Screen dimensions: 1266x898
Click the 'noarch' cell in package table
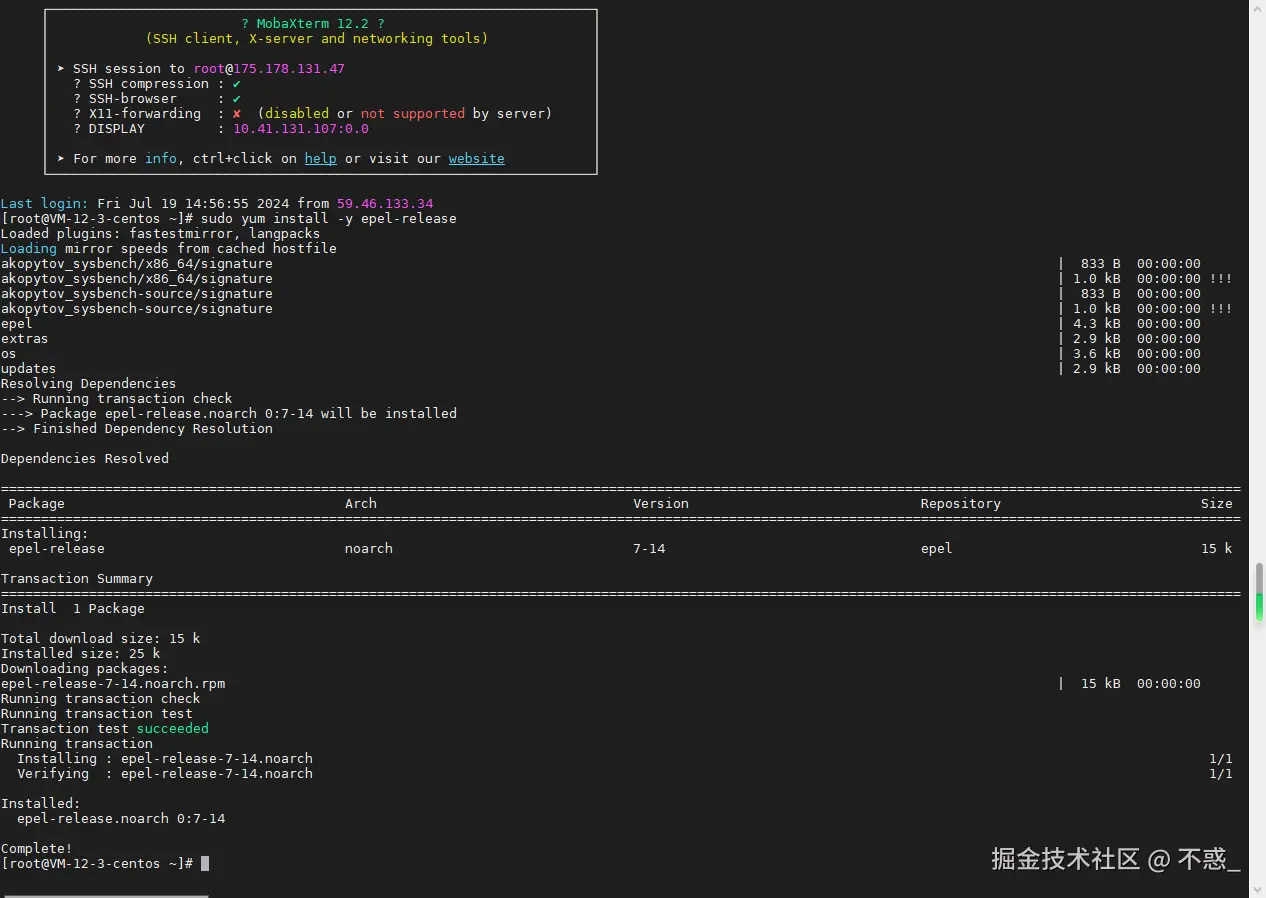369,548
